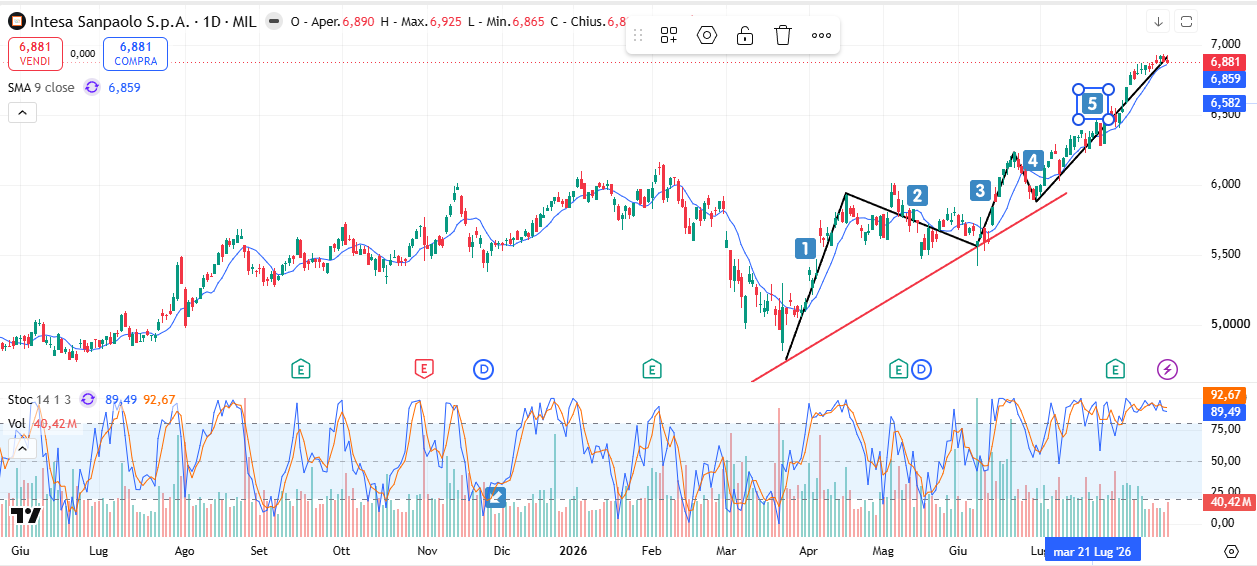
Task: Click the orange 92,67 legend value
Action: tap(159, 400)
